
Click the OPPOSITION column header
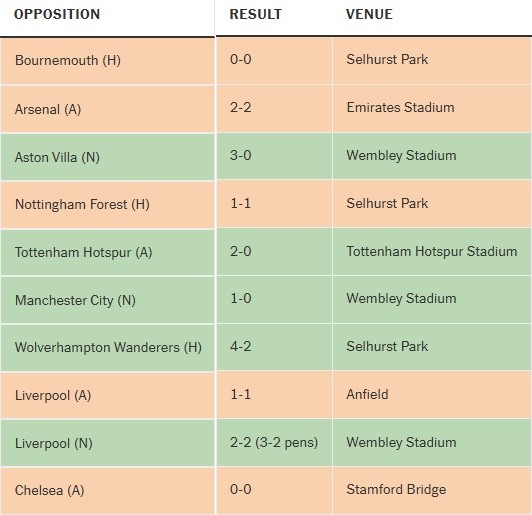(x=57, y=14)
